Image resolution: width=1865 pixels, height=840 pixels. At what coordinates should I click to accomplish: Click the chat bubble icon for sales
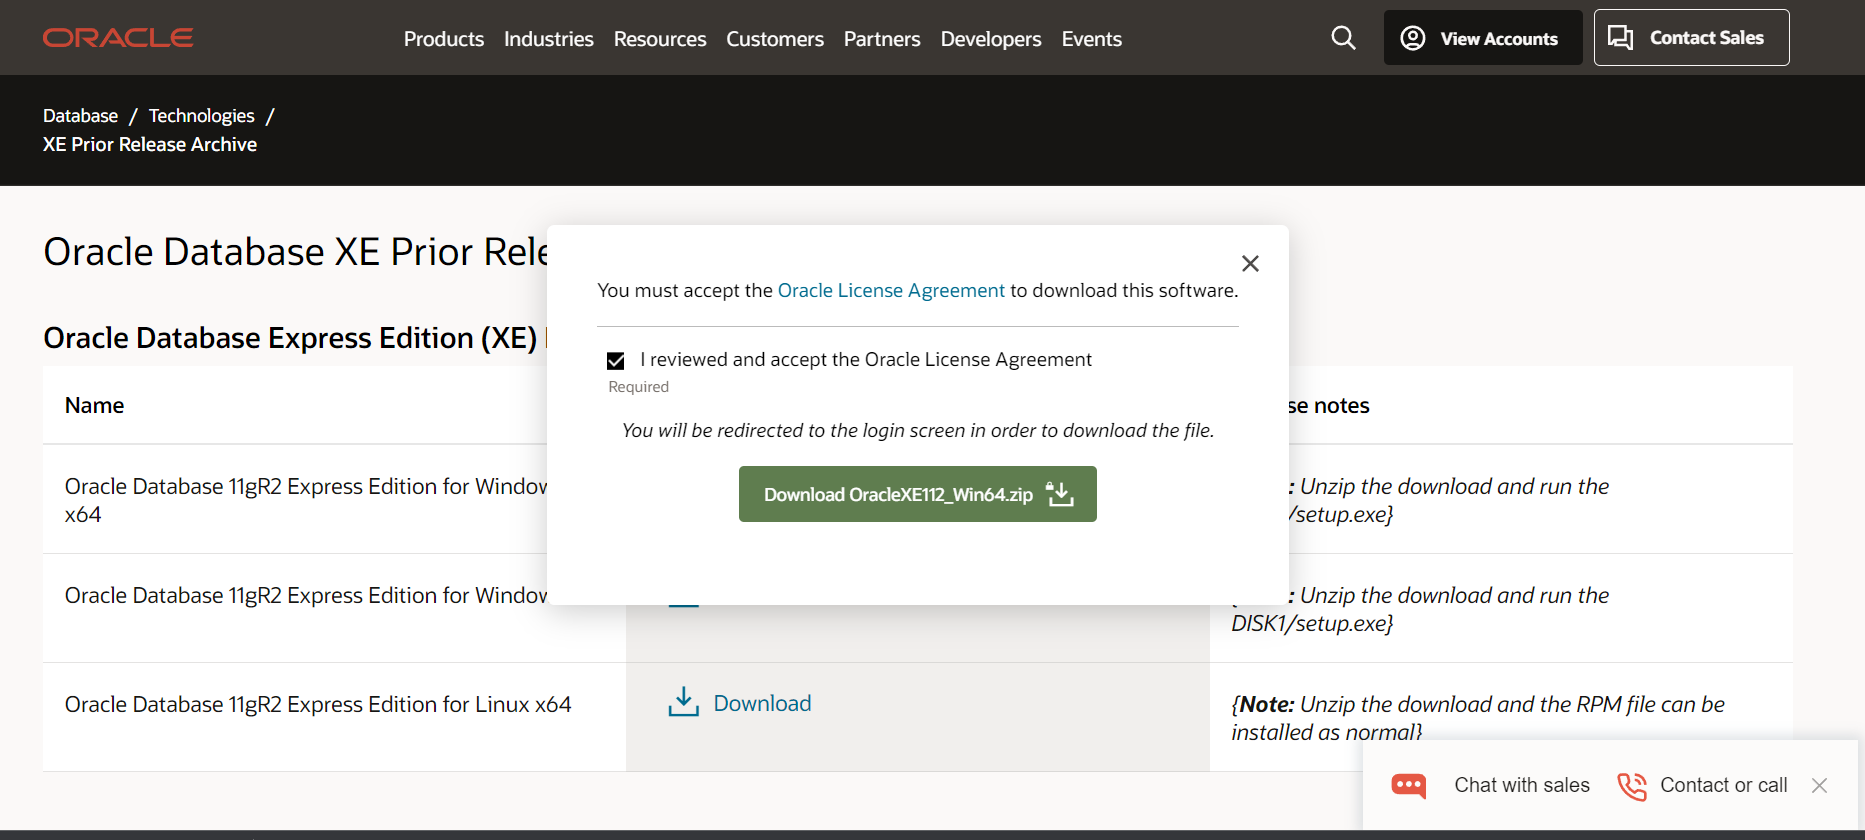[1409, 786]
